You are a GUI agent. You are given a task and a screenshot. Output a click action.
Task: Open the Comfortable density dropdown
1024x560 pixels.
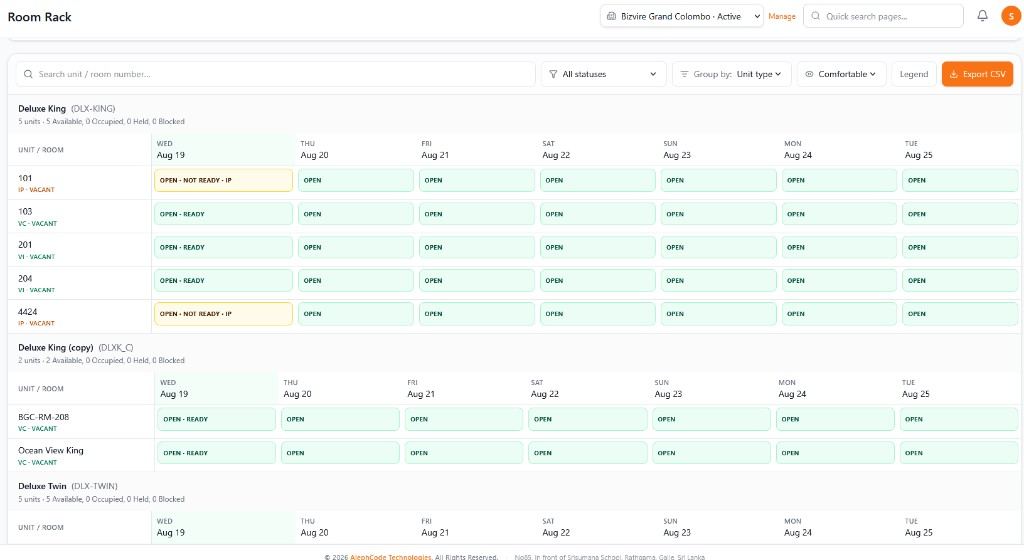tap(842, 74)
